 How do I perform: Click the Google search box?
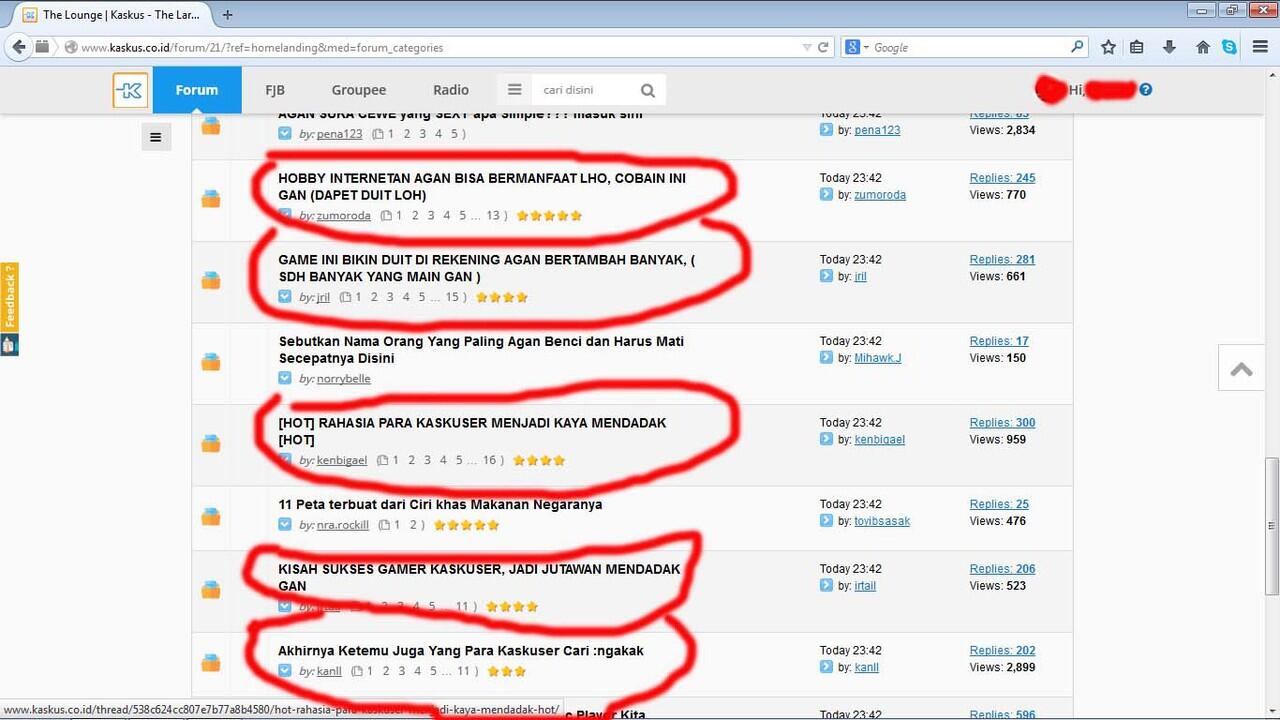(x=968, y=47)
